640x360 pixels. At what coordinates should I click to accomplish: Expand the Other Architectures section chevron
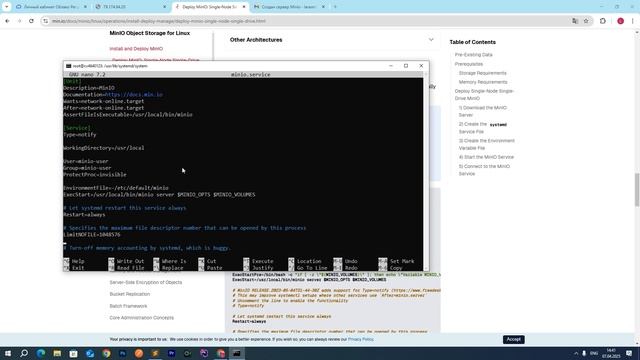[431, 40]
